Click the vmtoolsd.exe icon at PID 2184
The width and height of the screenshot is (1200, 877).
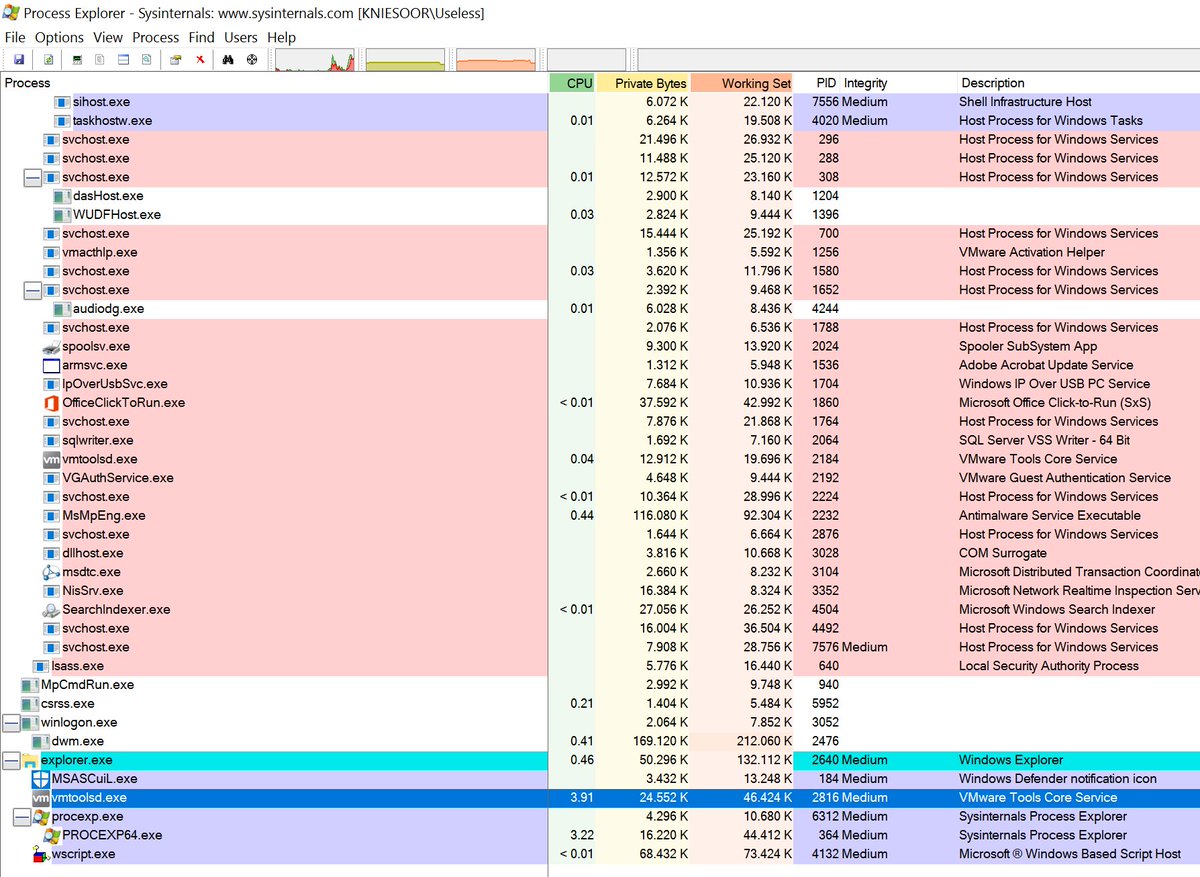52,459
